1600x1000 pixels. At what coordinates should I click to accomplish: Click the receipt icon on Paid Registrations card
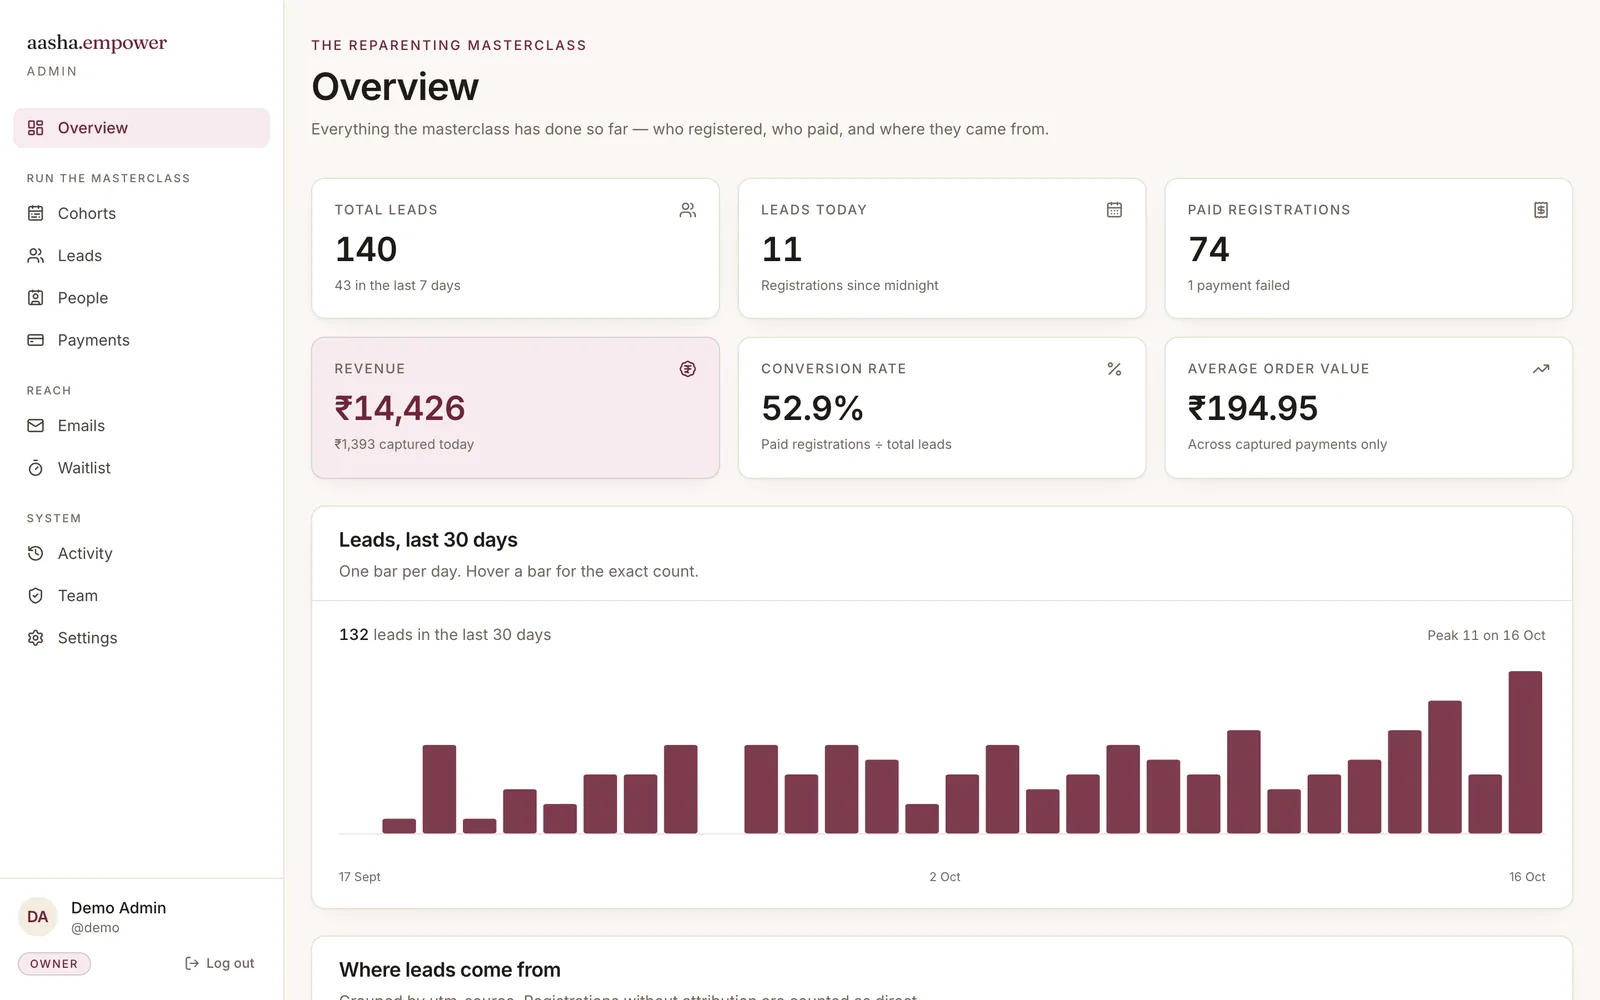point(1541,210)
